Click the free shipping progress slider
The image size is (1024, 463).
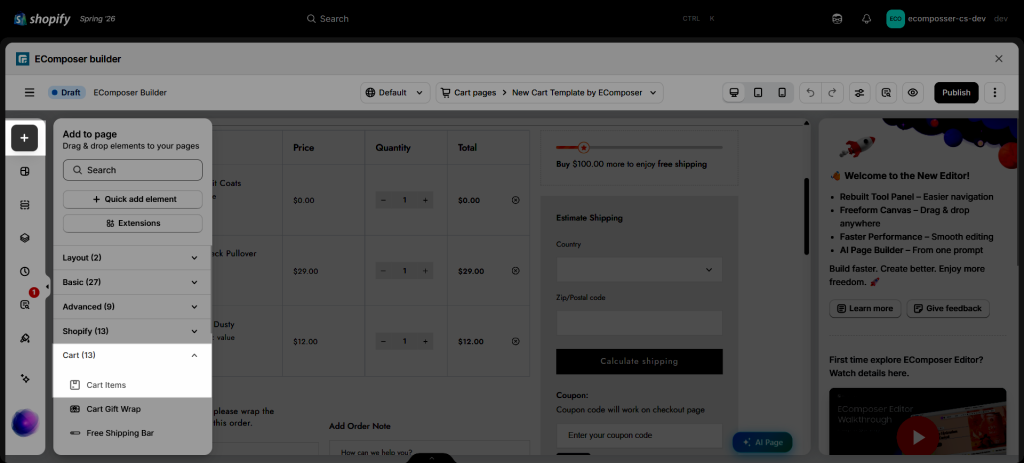pos(639,148)
